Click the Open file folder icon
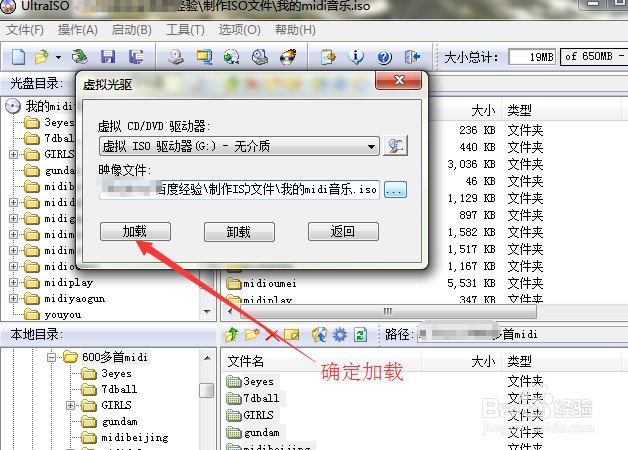Viewport: 628px width, 450px height. (41, 57)
